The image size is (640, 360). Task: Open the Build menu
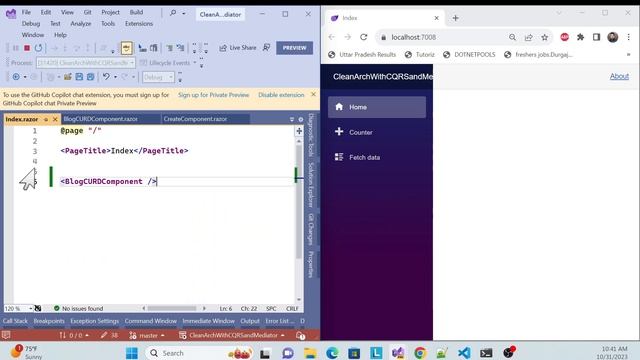[x=136, y=12]
